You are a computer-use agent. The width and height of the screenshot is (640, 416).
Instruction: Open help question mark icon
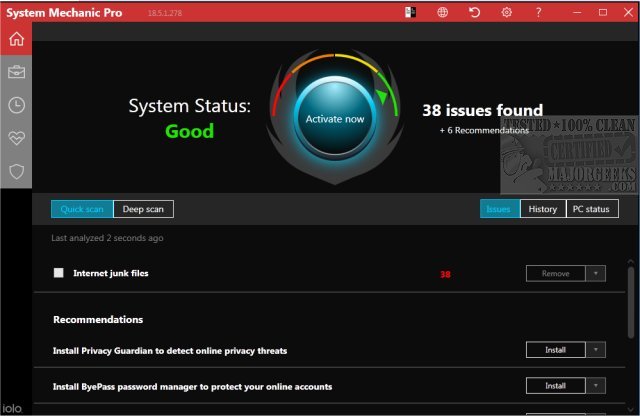click(x=538, y=12)
